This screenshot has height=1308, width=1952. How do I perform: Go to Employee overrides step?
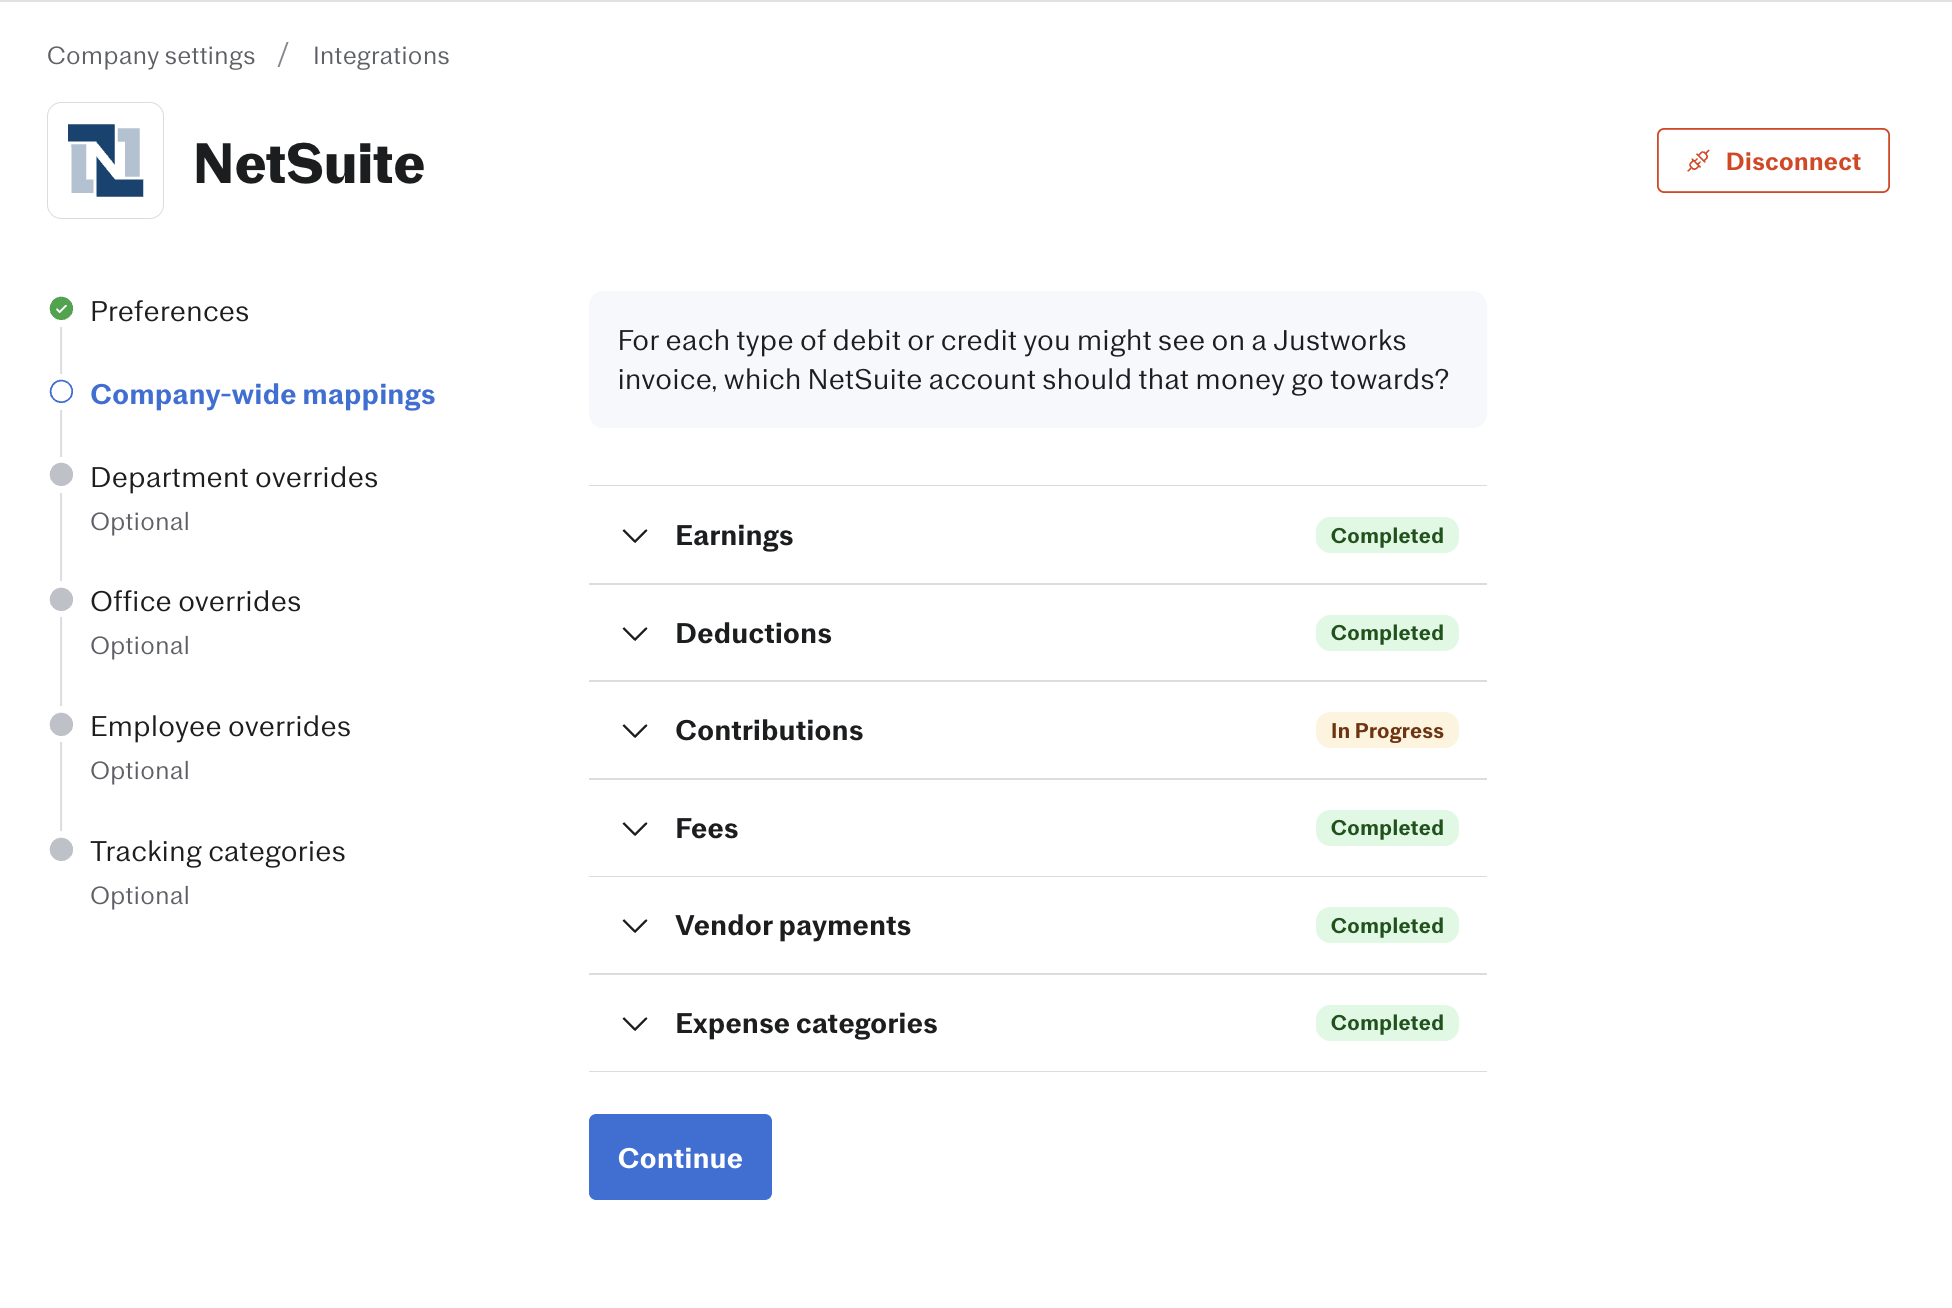pos(220,726)
